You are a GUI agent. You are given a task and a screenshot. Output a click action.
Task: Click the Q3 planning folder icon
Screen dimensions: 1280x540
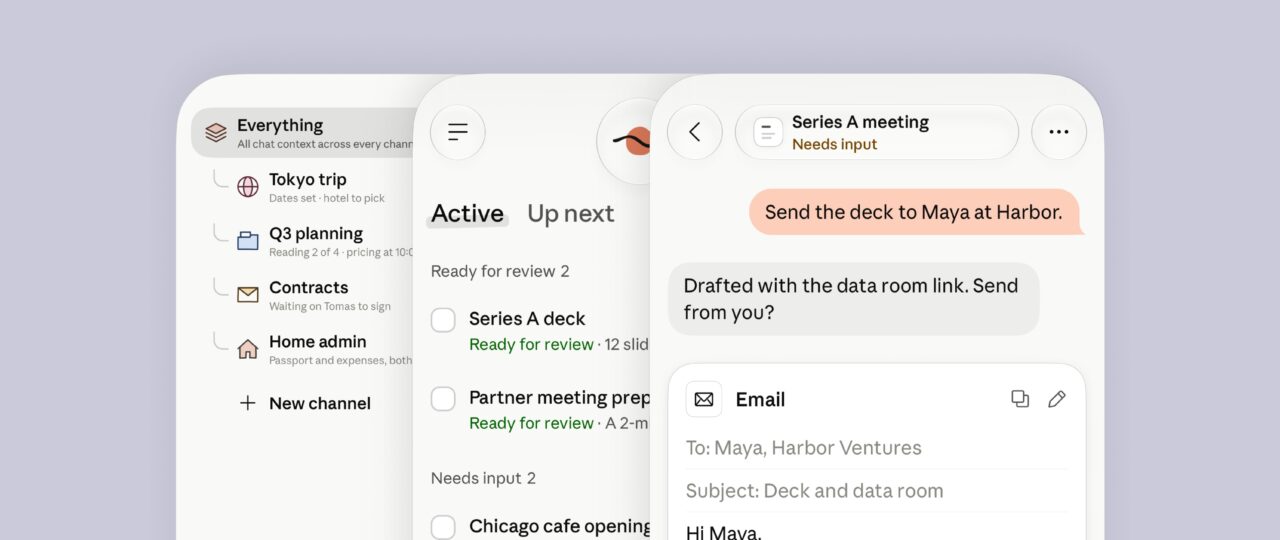pyautogui.click(x=248, y=241)
